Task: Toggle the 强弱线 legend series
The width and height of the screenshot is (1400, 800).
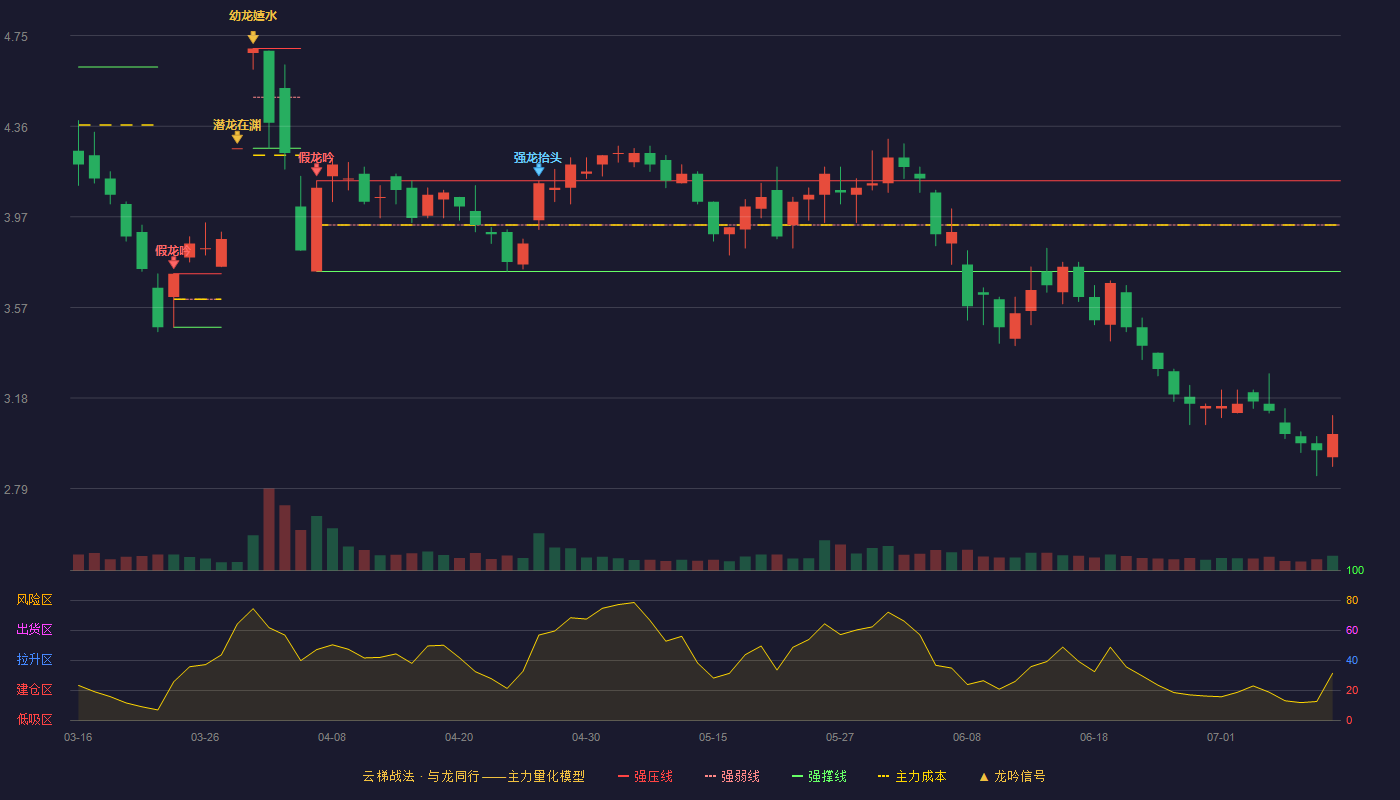Action: pyautogui.click(x=732, y=776)
